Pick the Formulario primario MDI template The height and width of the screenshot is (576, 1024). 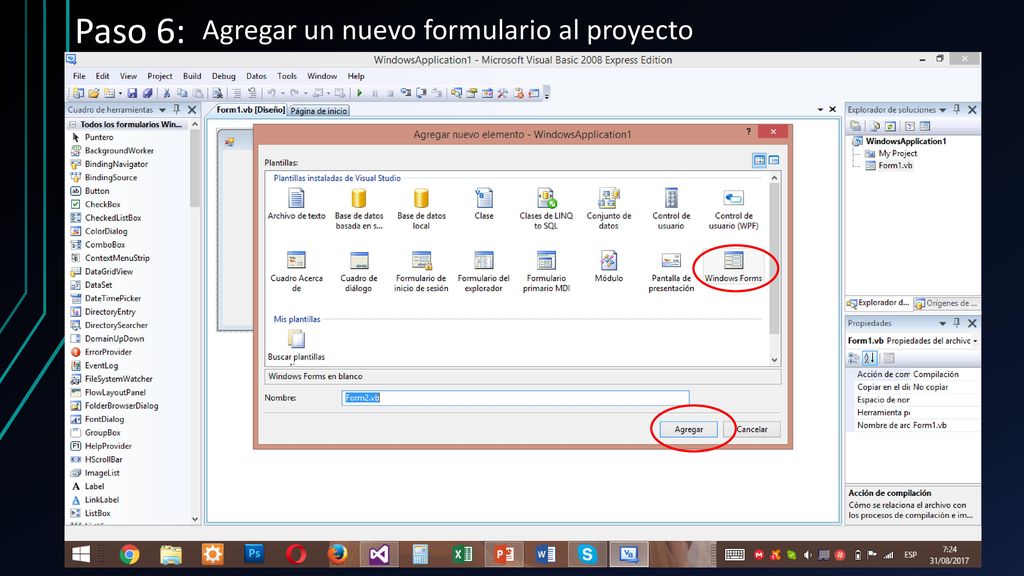point(546,271)
